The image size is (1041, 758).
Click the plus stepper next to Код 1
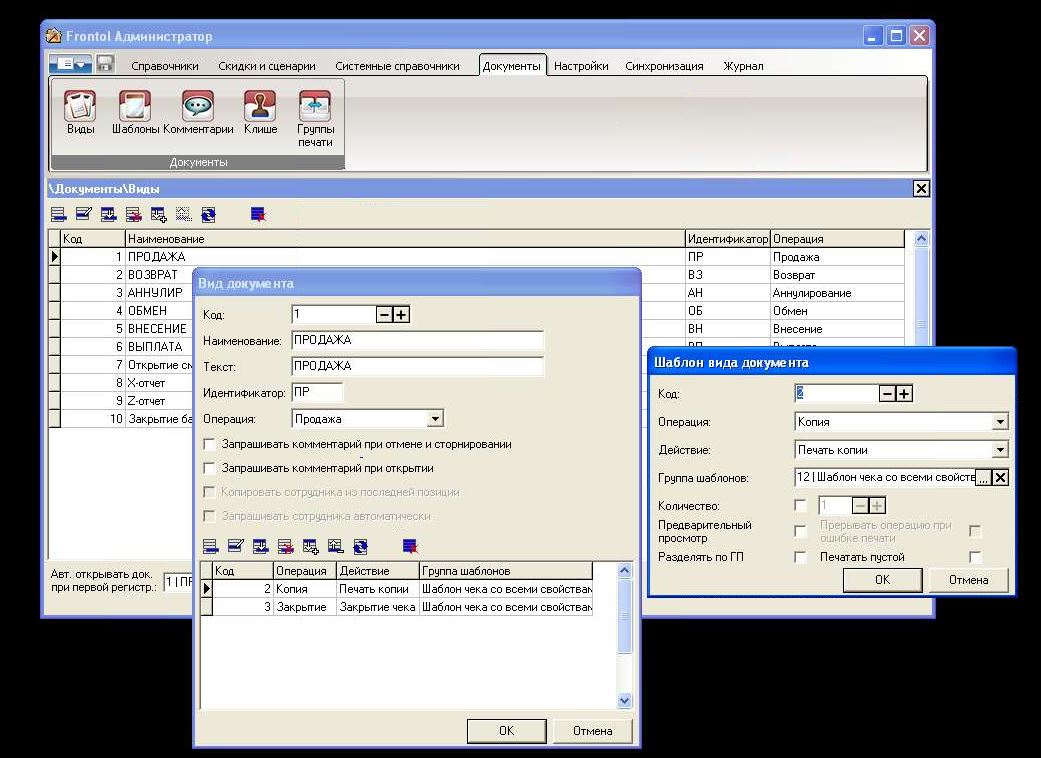point(401,315)
